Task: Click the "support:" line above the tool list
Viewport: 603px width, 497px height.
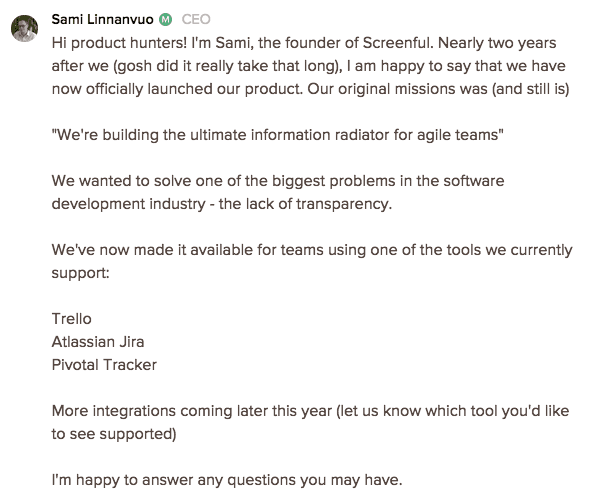Action: pos(80,274)
